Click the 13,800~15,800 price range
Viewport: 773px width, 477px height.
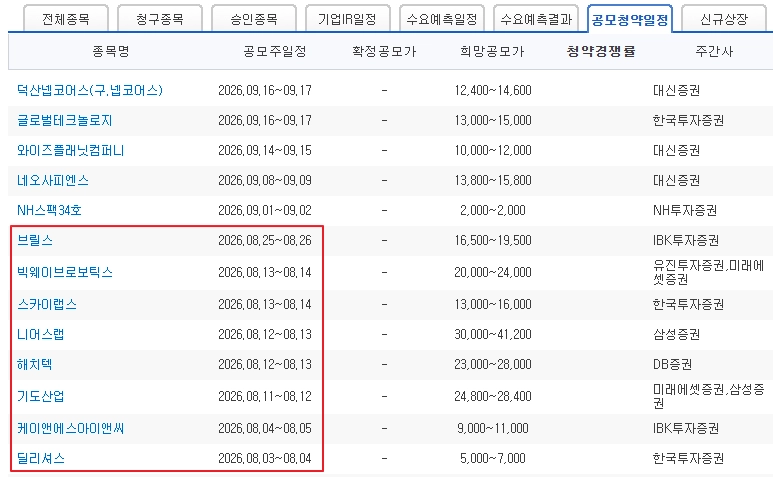[493, 180]
